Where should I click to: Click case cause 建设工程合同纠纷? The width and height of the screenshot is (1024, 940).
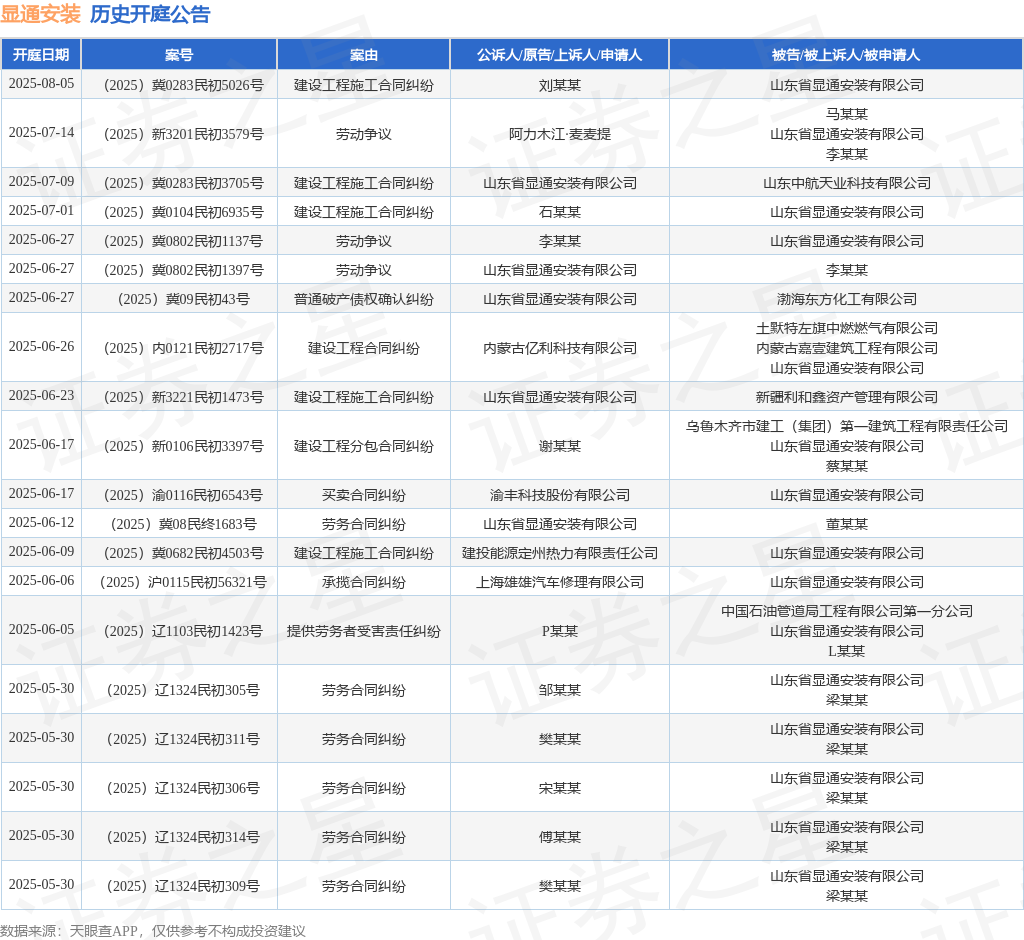[364, 348]
